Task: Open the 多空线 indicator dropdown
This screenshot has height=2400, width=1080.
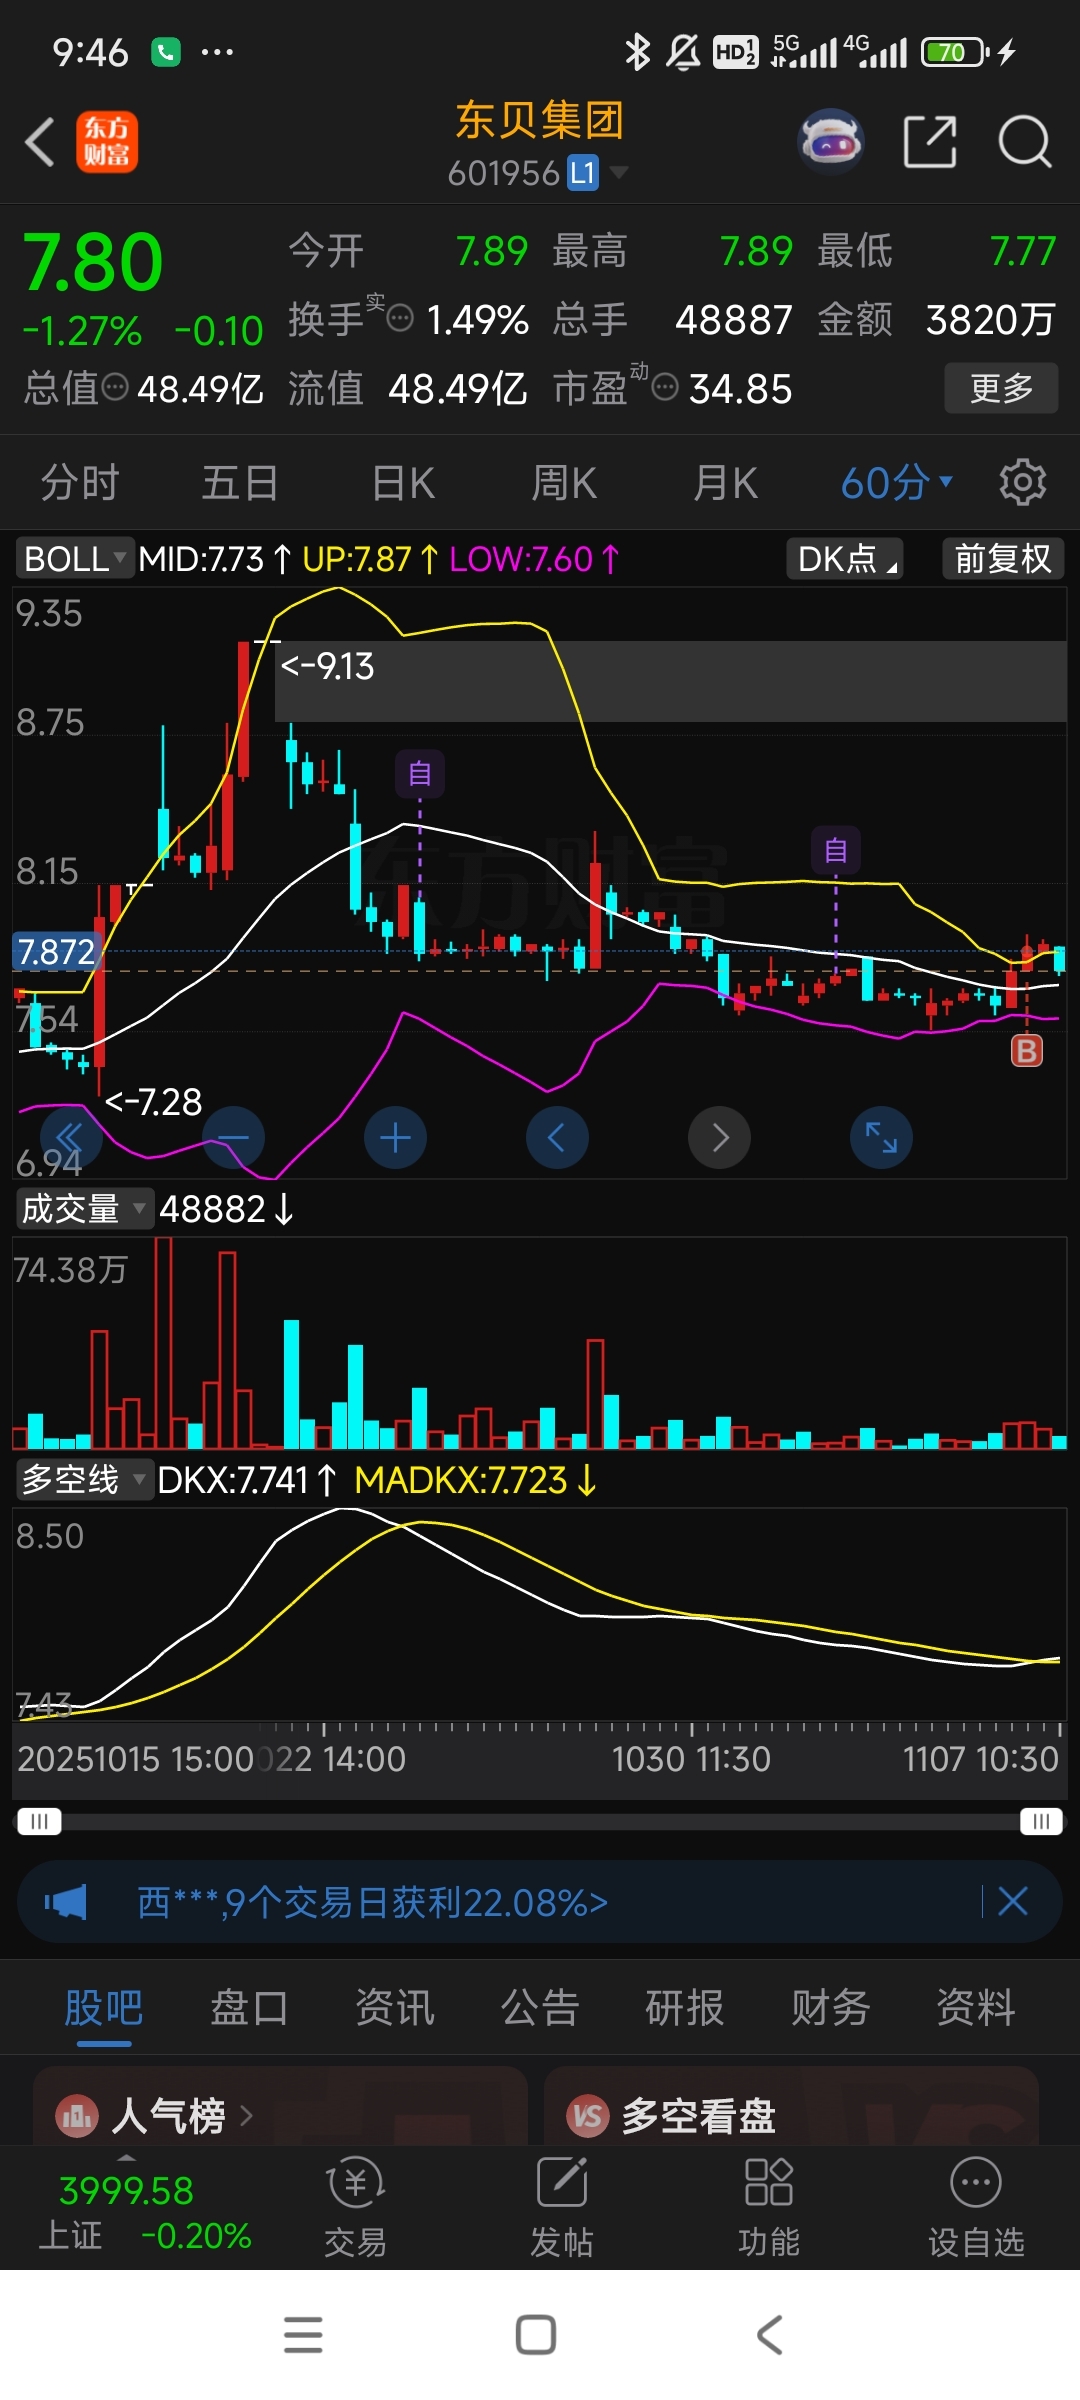Action: pyautogui.click(x=85, y=1479)
